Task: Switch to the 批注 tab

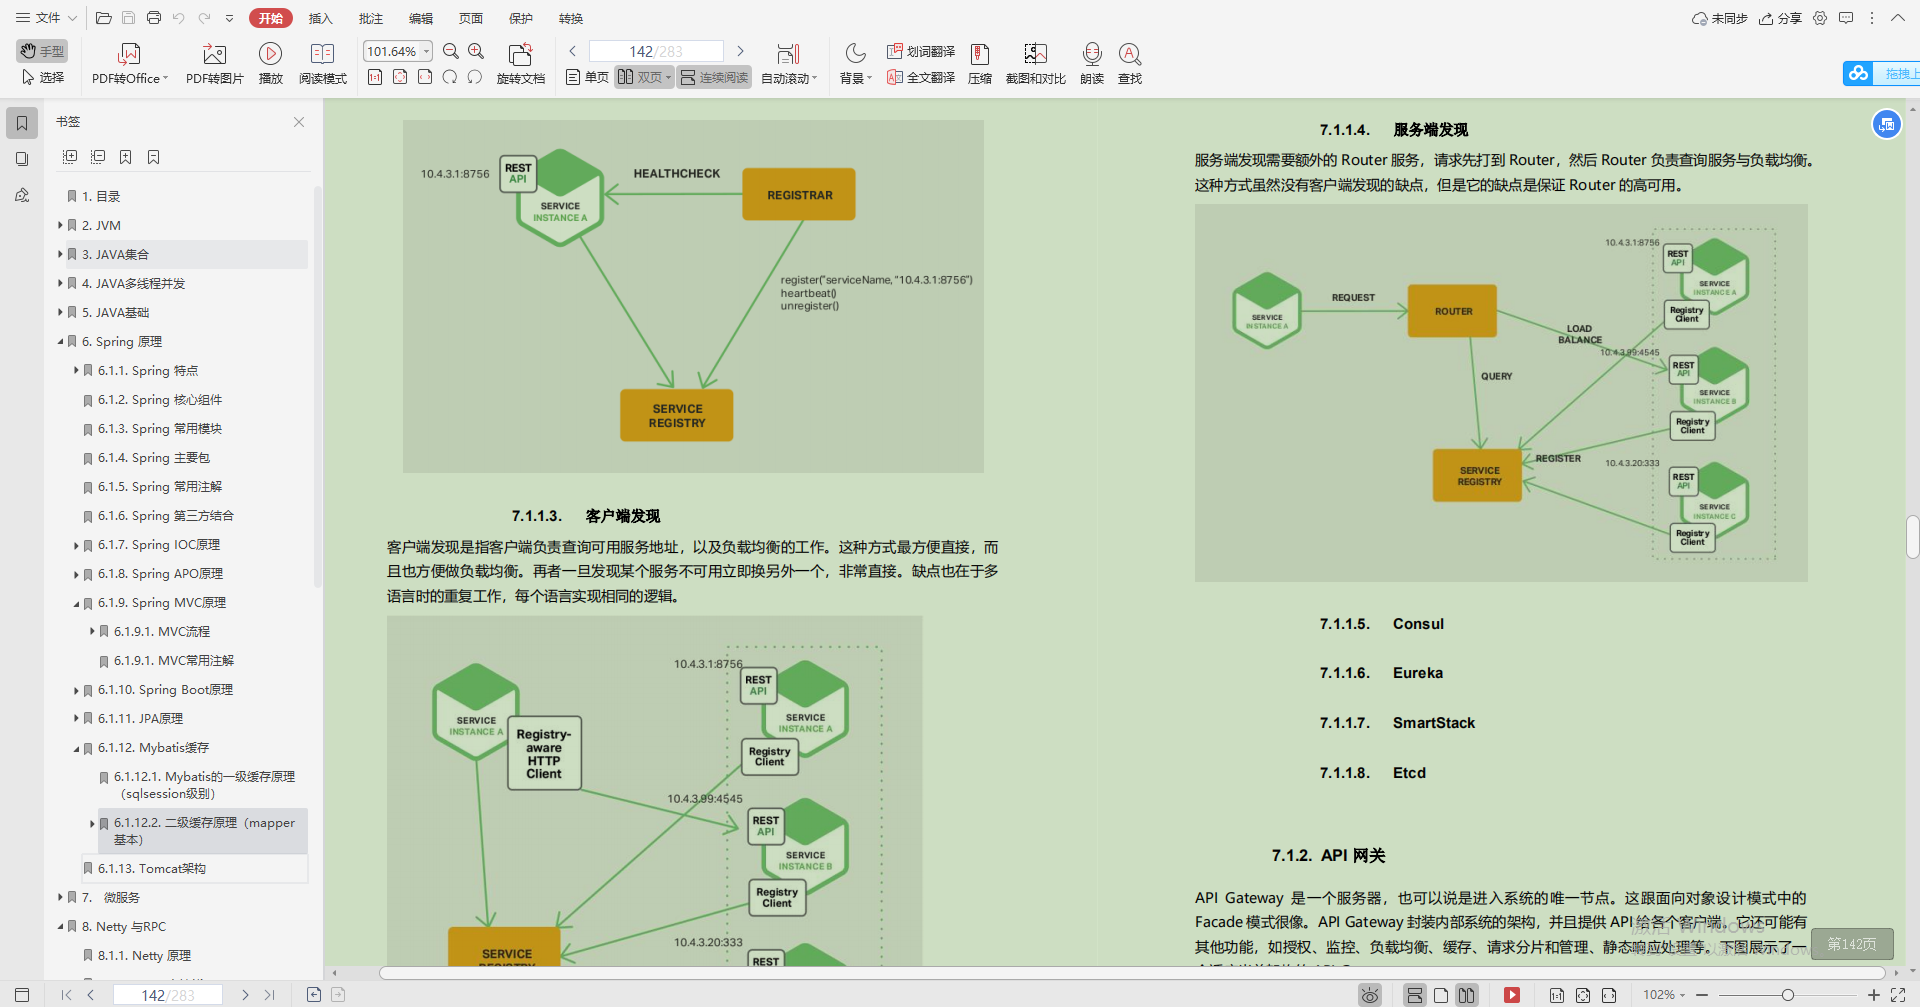Action: pos(371,18)
